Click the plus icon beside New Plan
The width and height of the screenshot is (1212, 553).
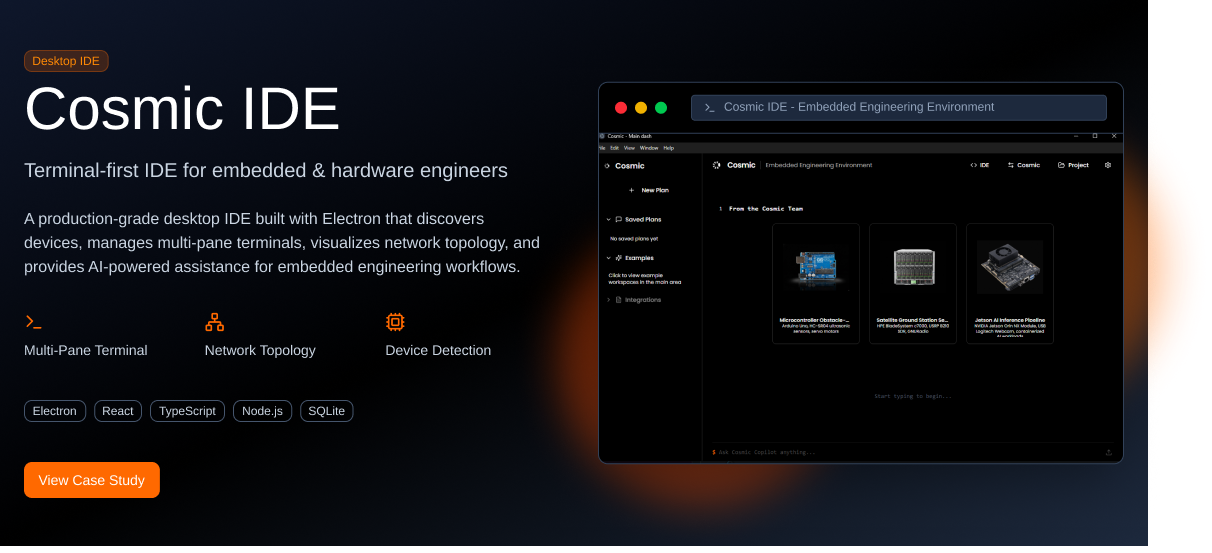point(631,189)
